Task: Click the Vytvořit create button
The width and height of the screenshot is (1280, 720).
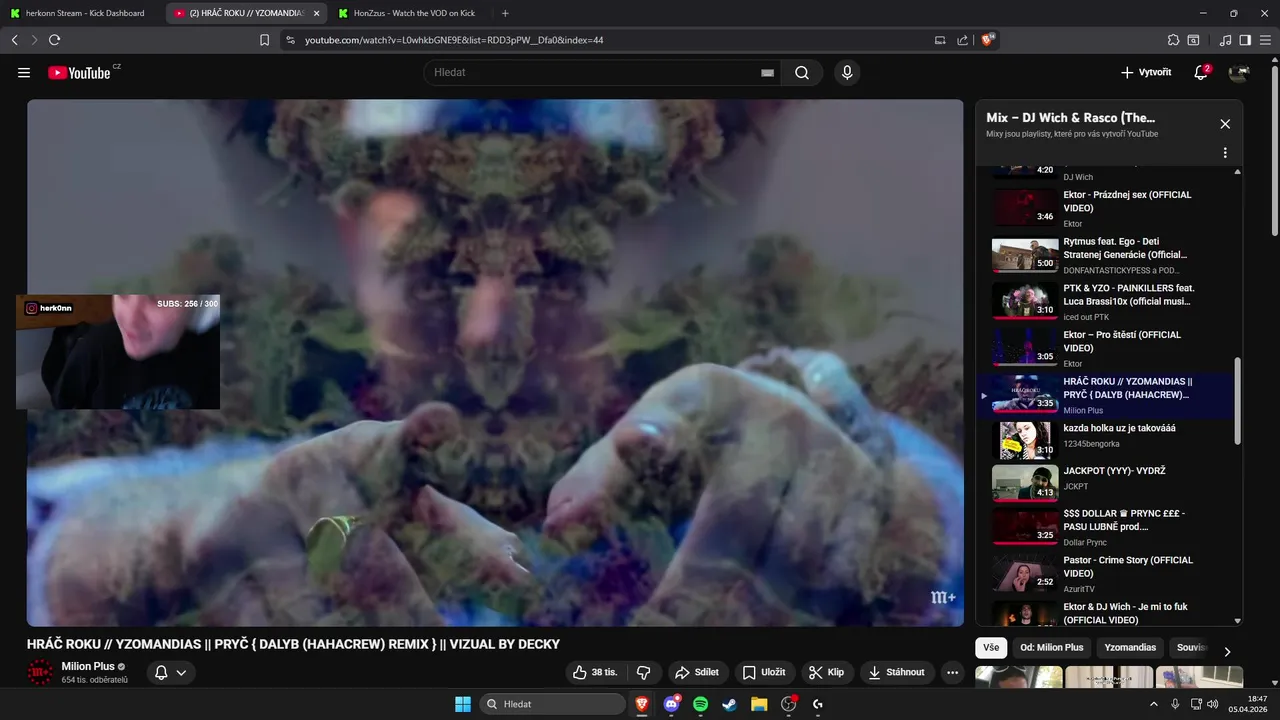Action: tap(1146, 72)
